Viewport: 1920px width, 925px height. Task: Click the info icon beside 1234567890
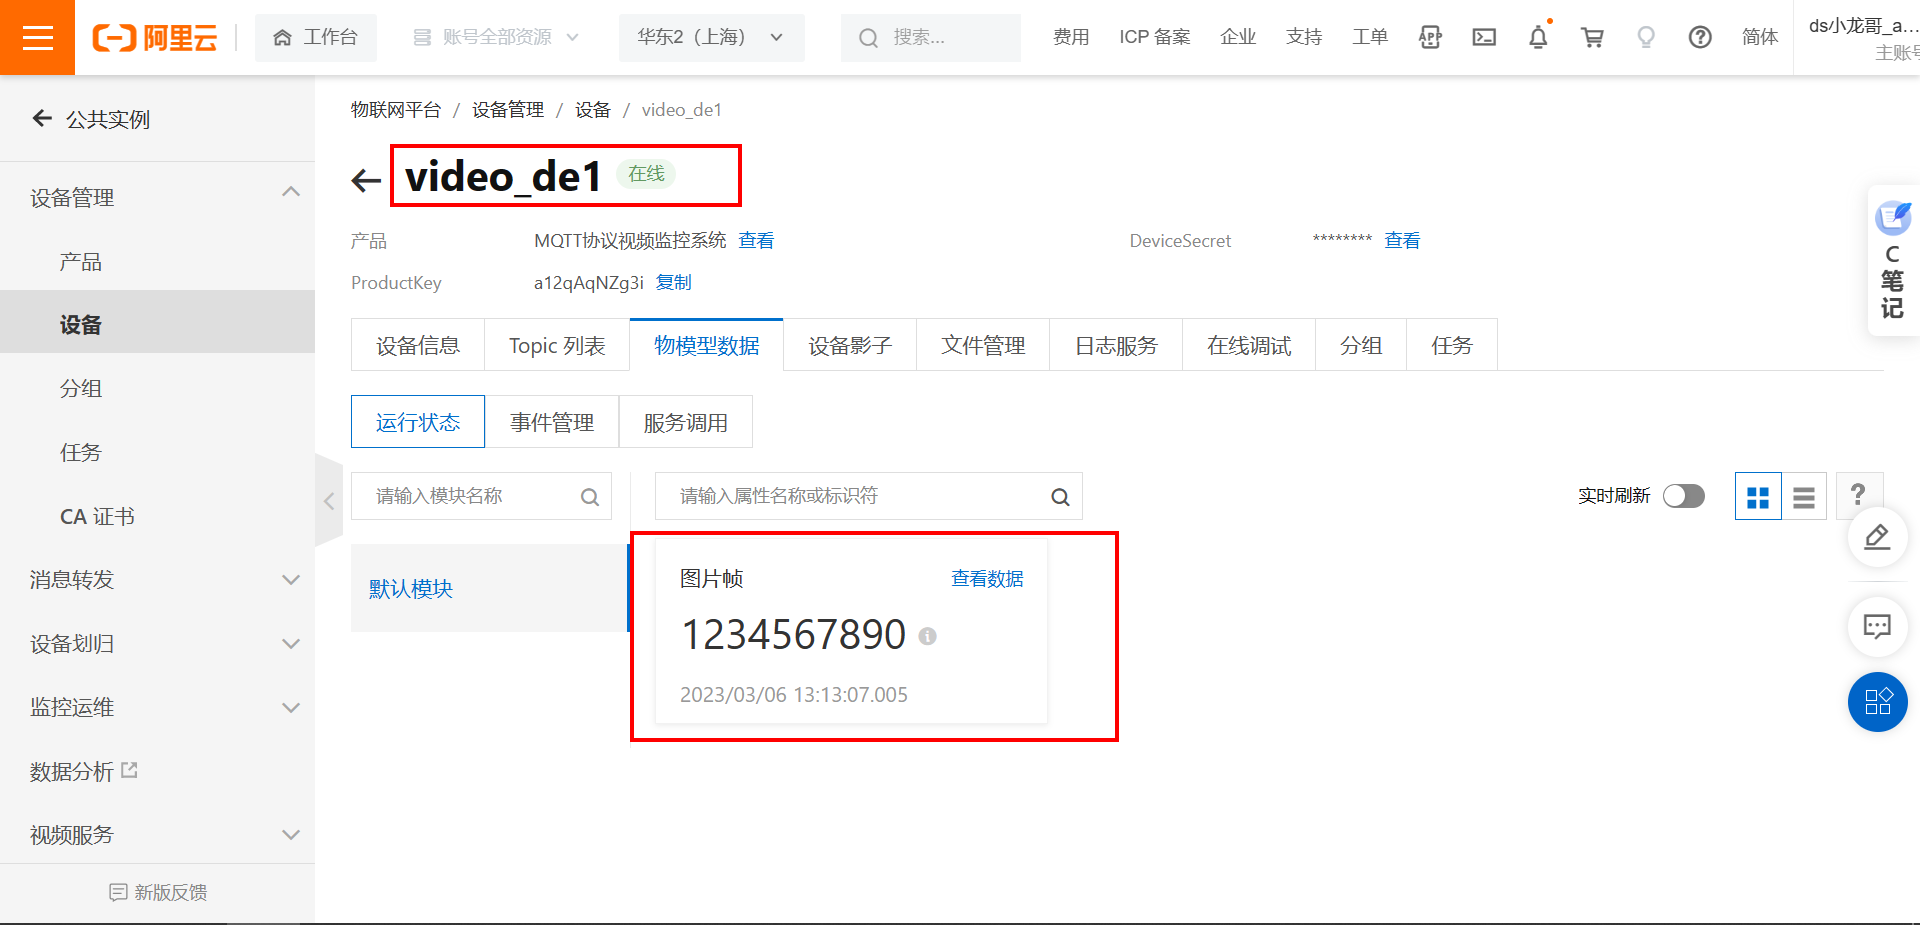click(927, 636)
